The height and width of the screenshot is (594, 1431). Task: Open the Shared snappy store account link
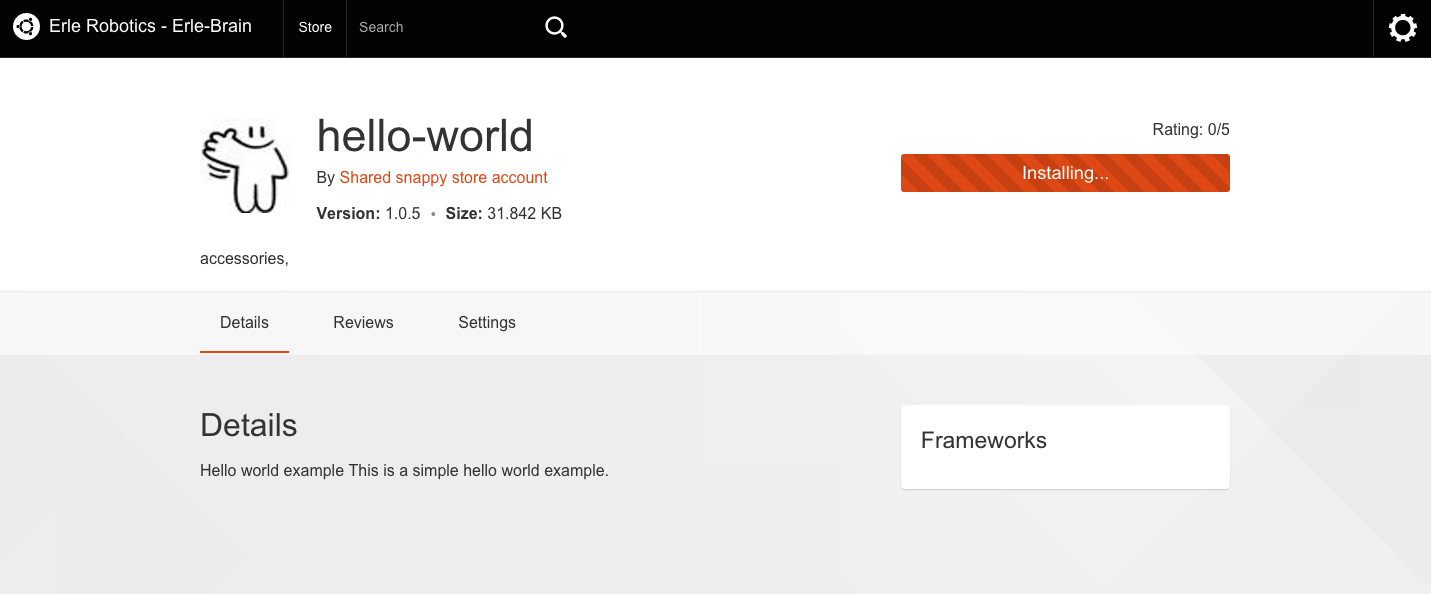(443, 178)
